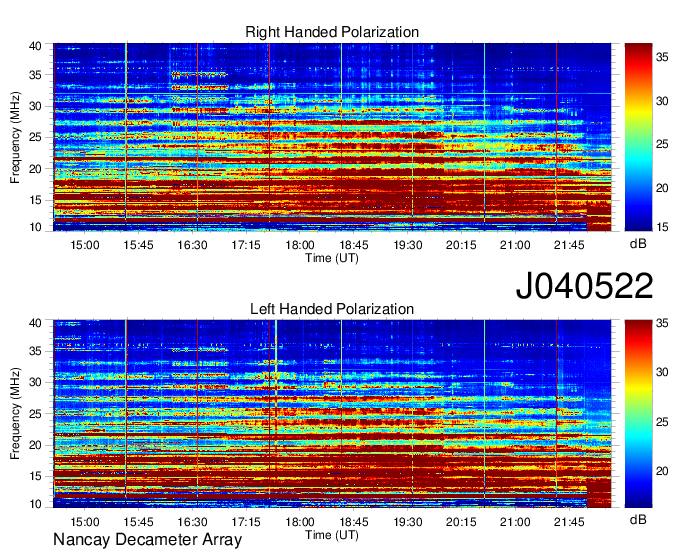Click the 15 MHz tick of the top plot
The width and height of the screenshot is (680, 552).
(35, 200)
